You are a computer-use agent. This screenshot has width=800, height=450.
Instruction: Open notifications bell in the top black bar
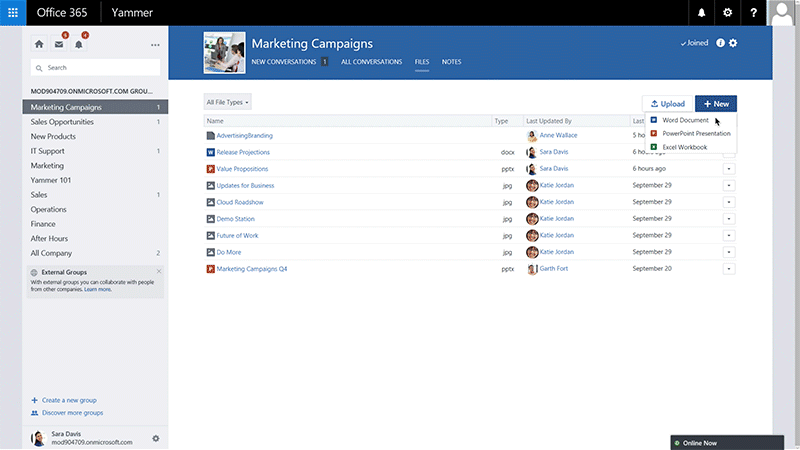coord(702,13)
